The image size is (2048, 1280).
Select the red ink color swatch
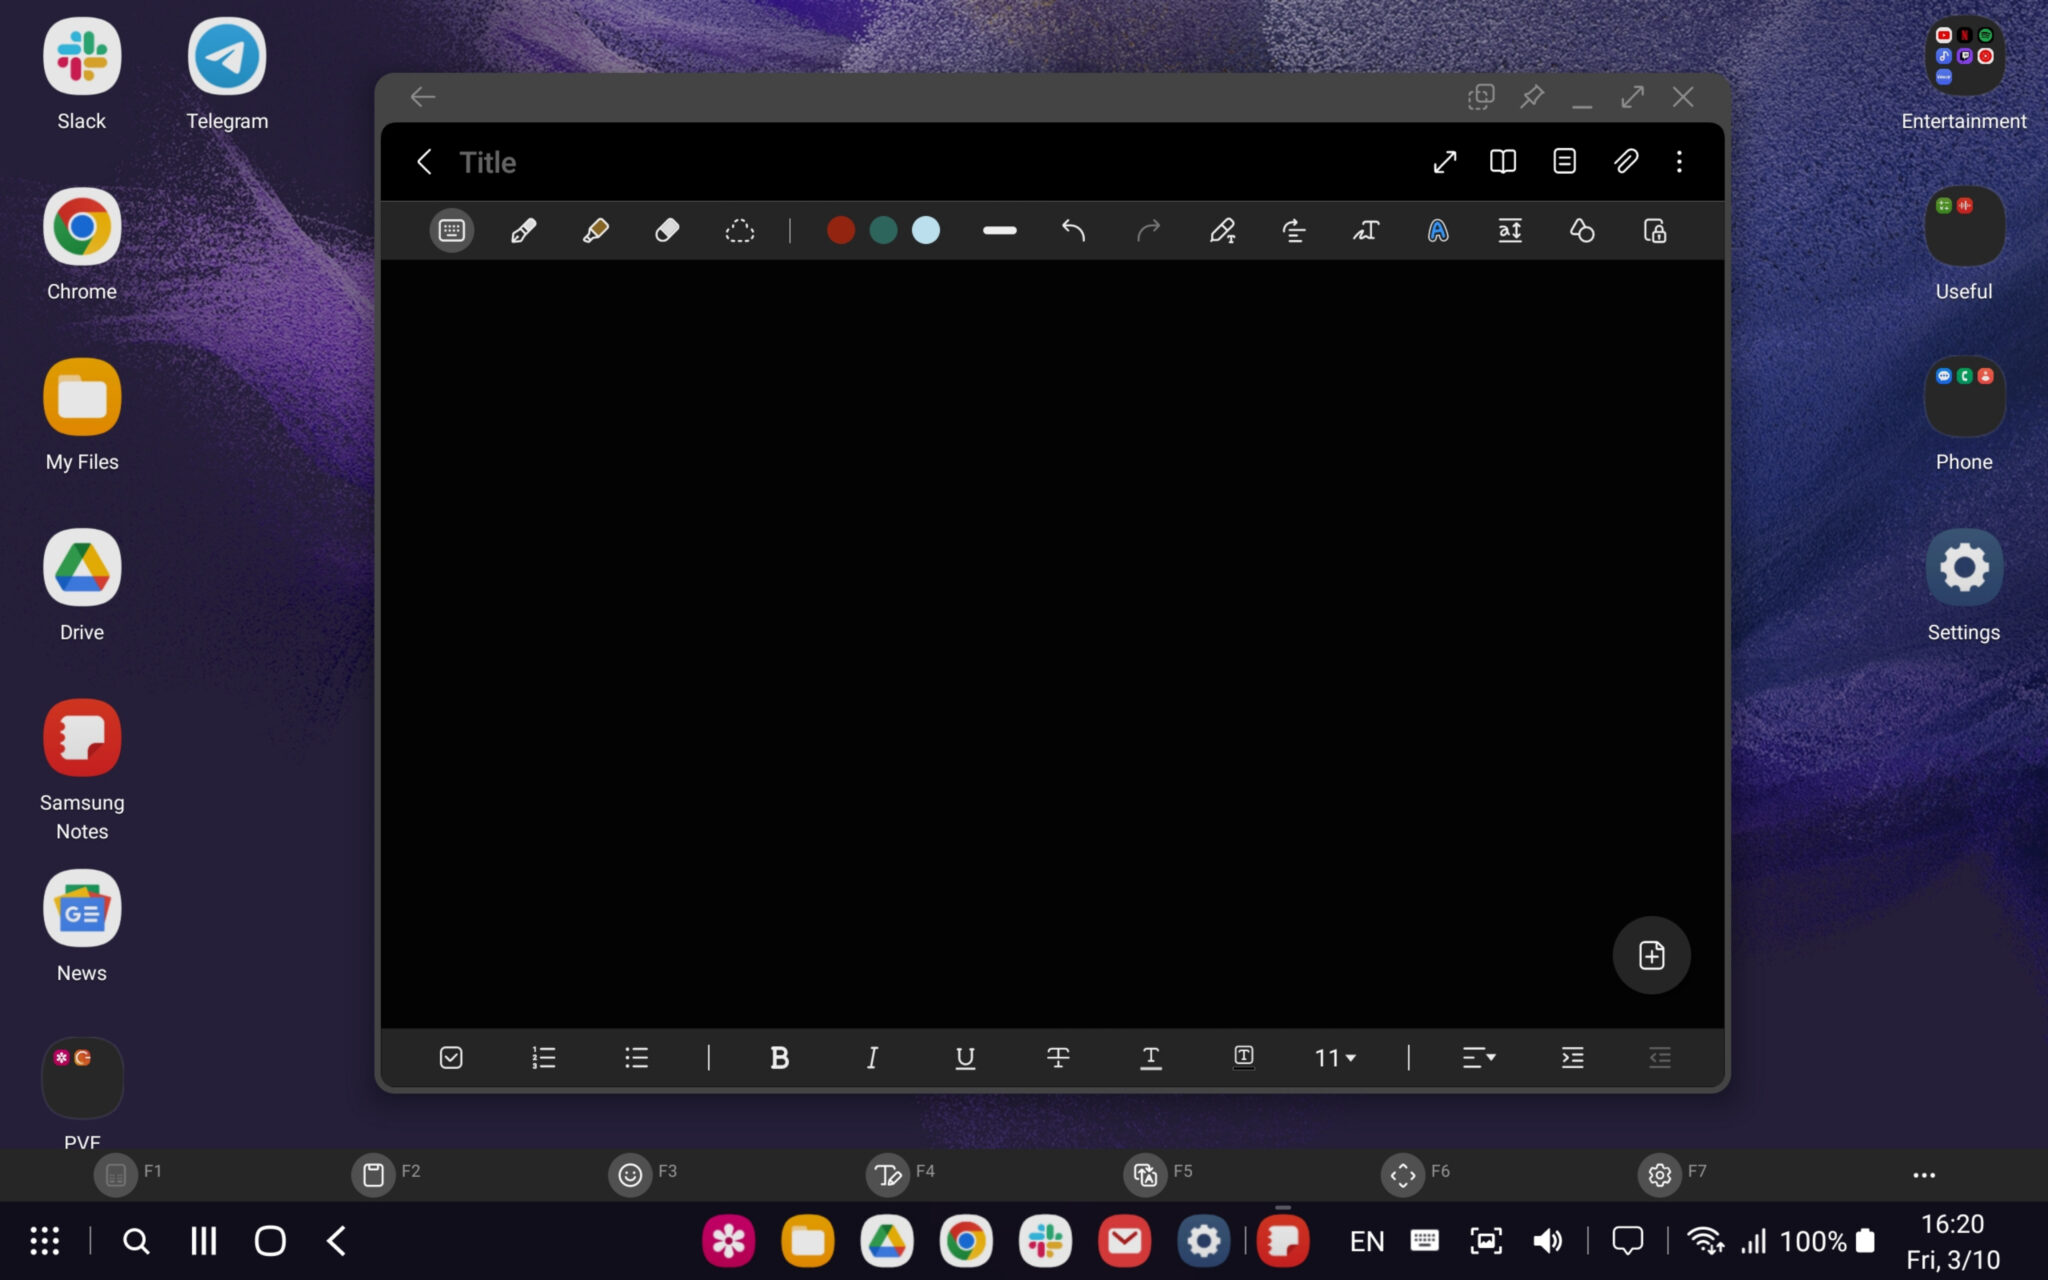pos(840,230)
